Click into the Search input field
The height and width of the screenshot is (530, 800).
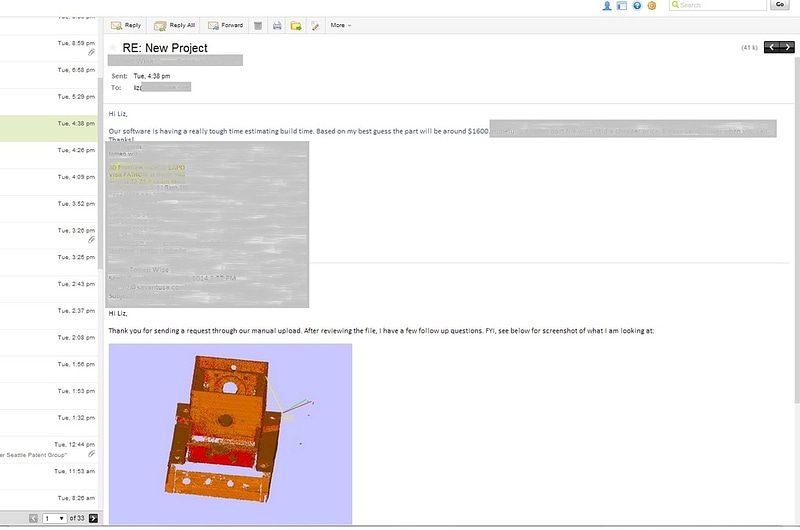coord(720,5)
